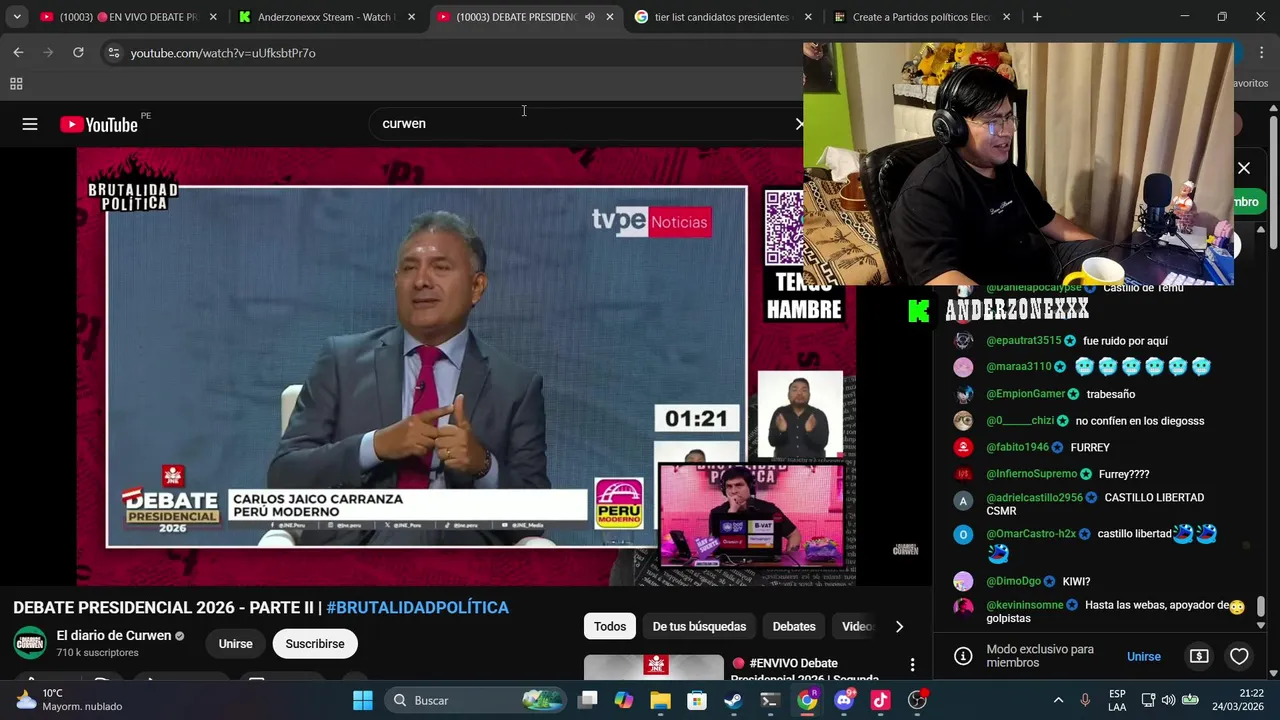Subscribe with the Suscribirse button
This screenshot has height=720, width=1280.
pos(315,644)
